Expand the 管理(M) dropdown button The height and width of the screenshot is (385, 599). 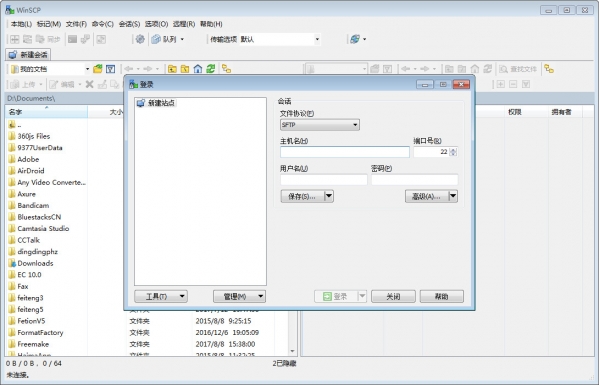click(x=240, y=296)
